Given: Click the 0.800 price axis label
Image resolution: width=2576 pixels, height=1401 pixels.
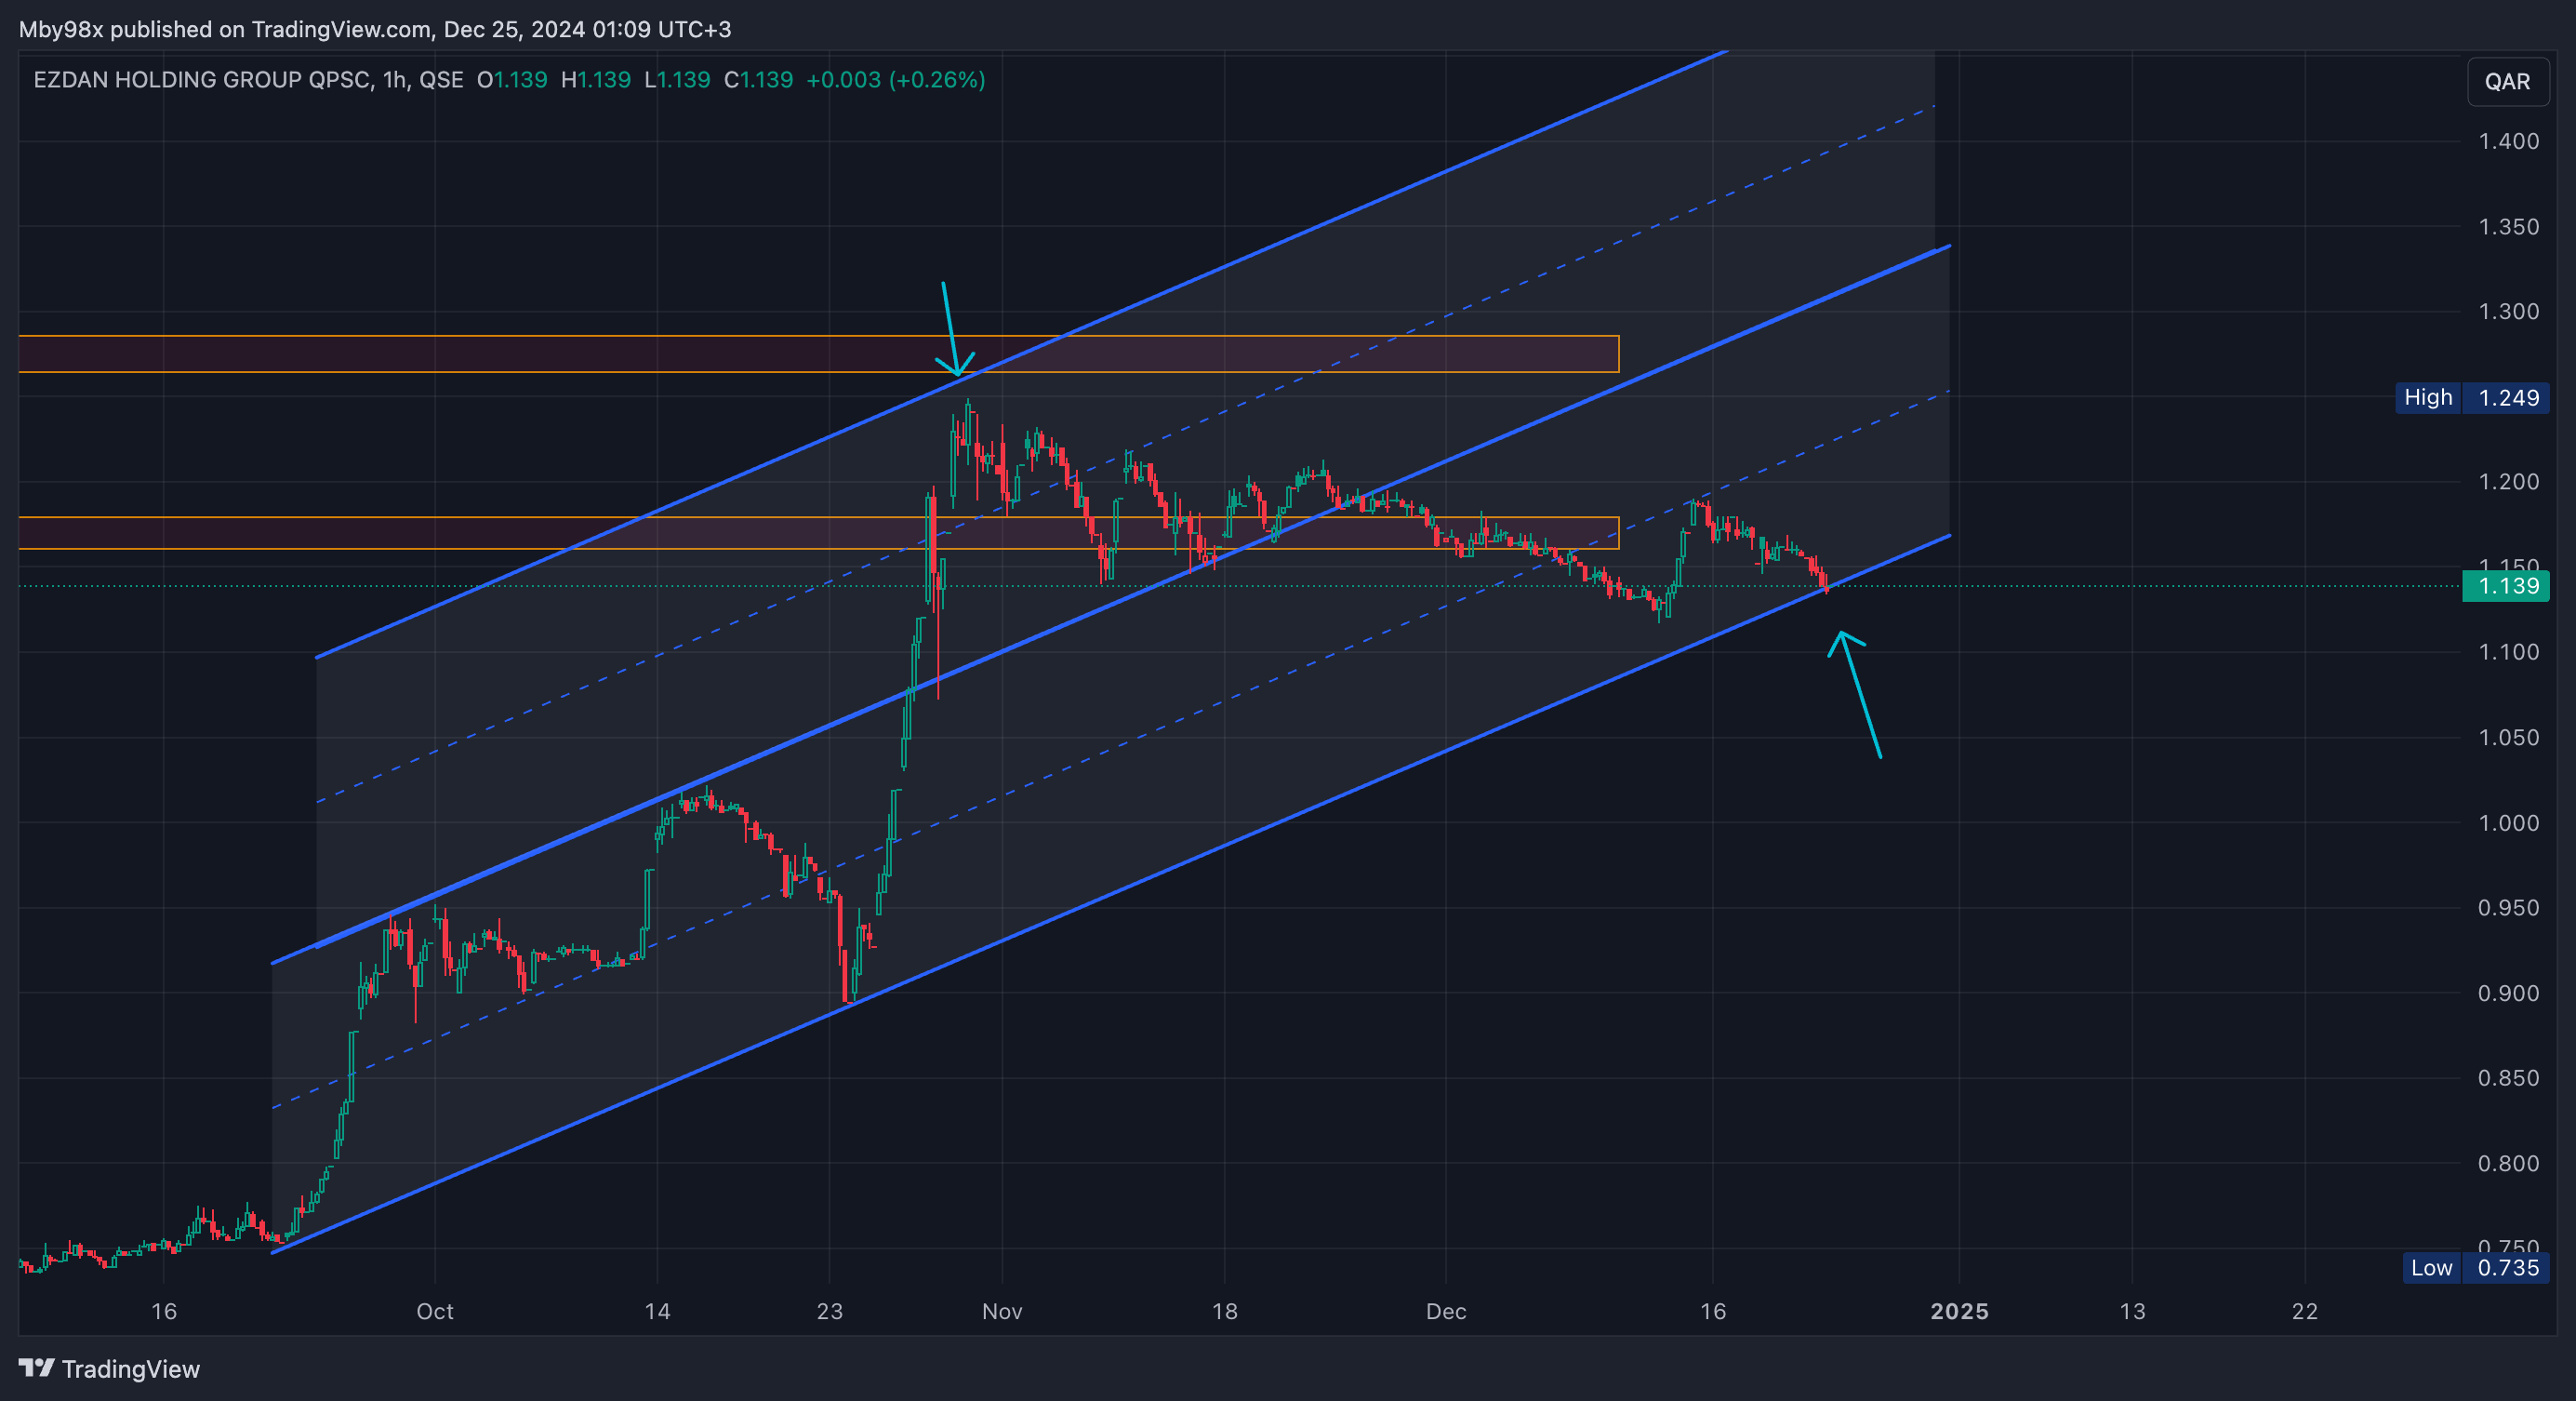Looking at the screenshot, I should [x=2508, y=1164].
